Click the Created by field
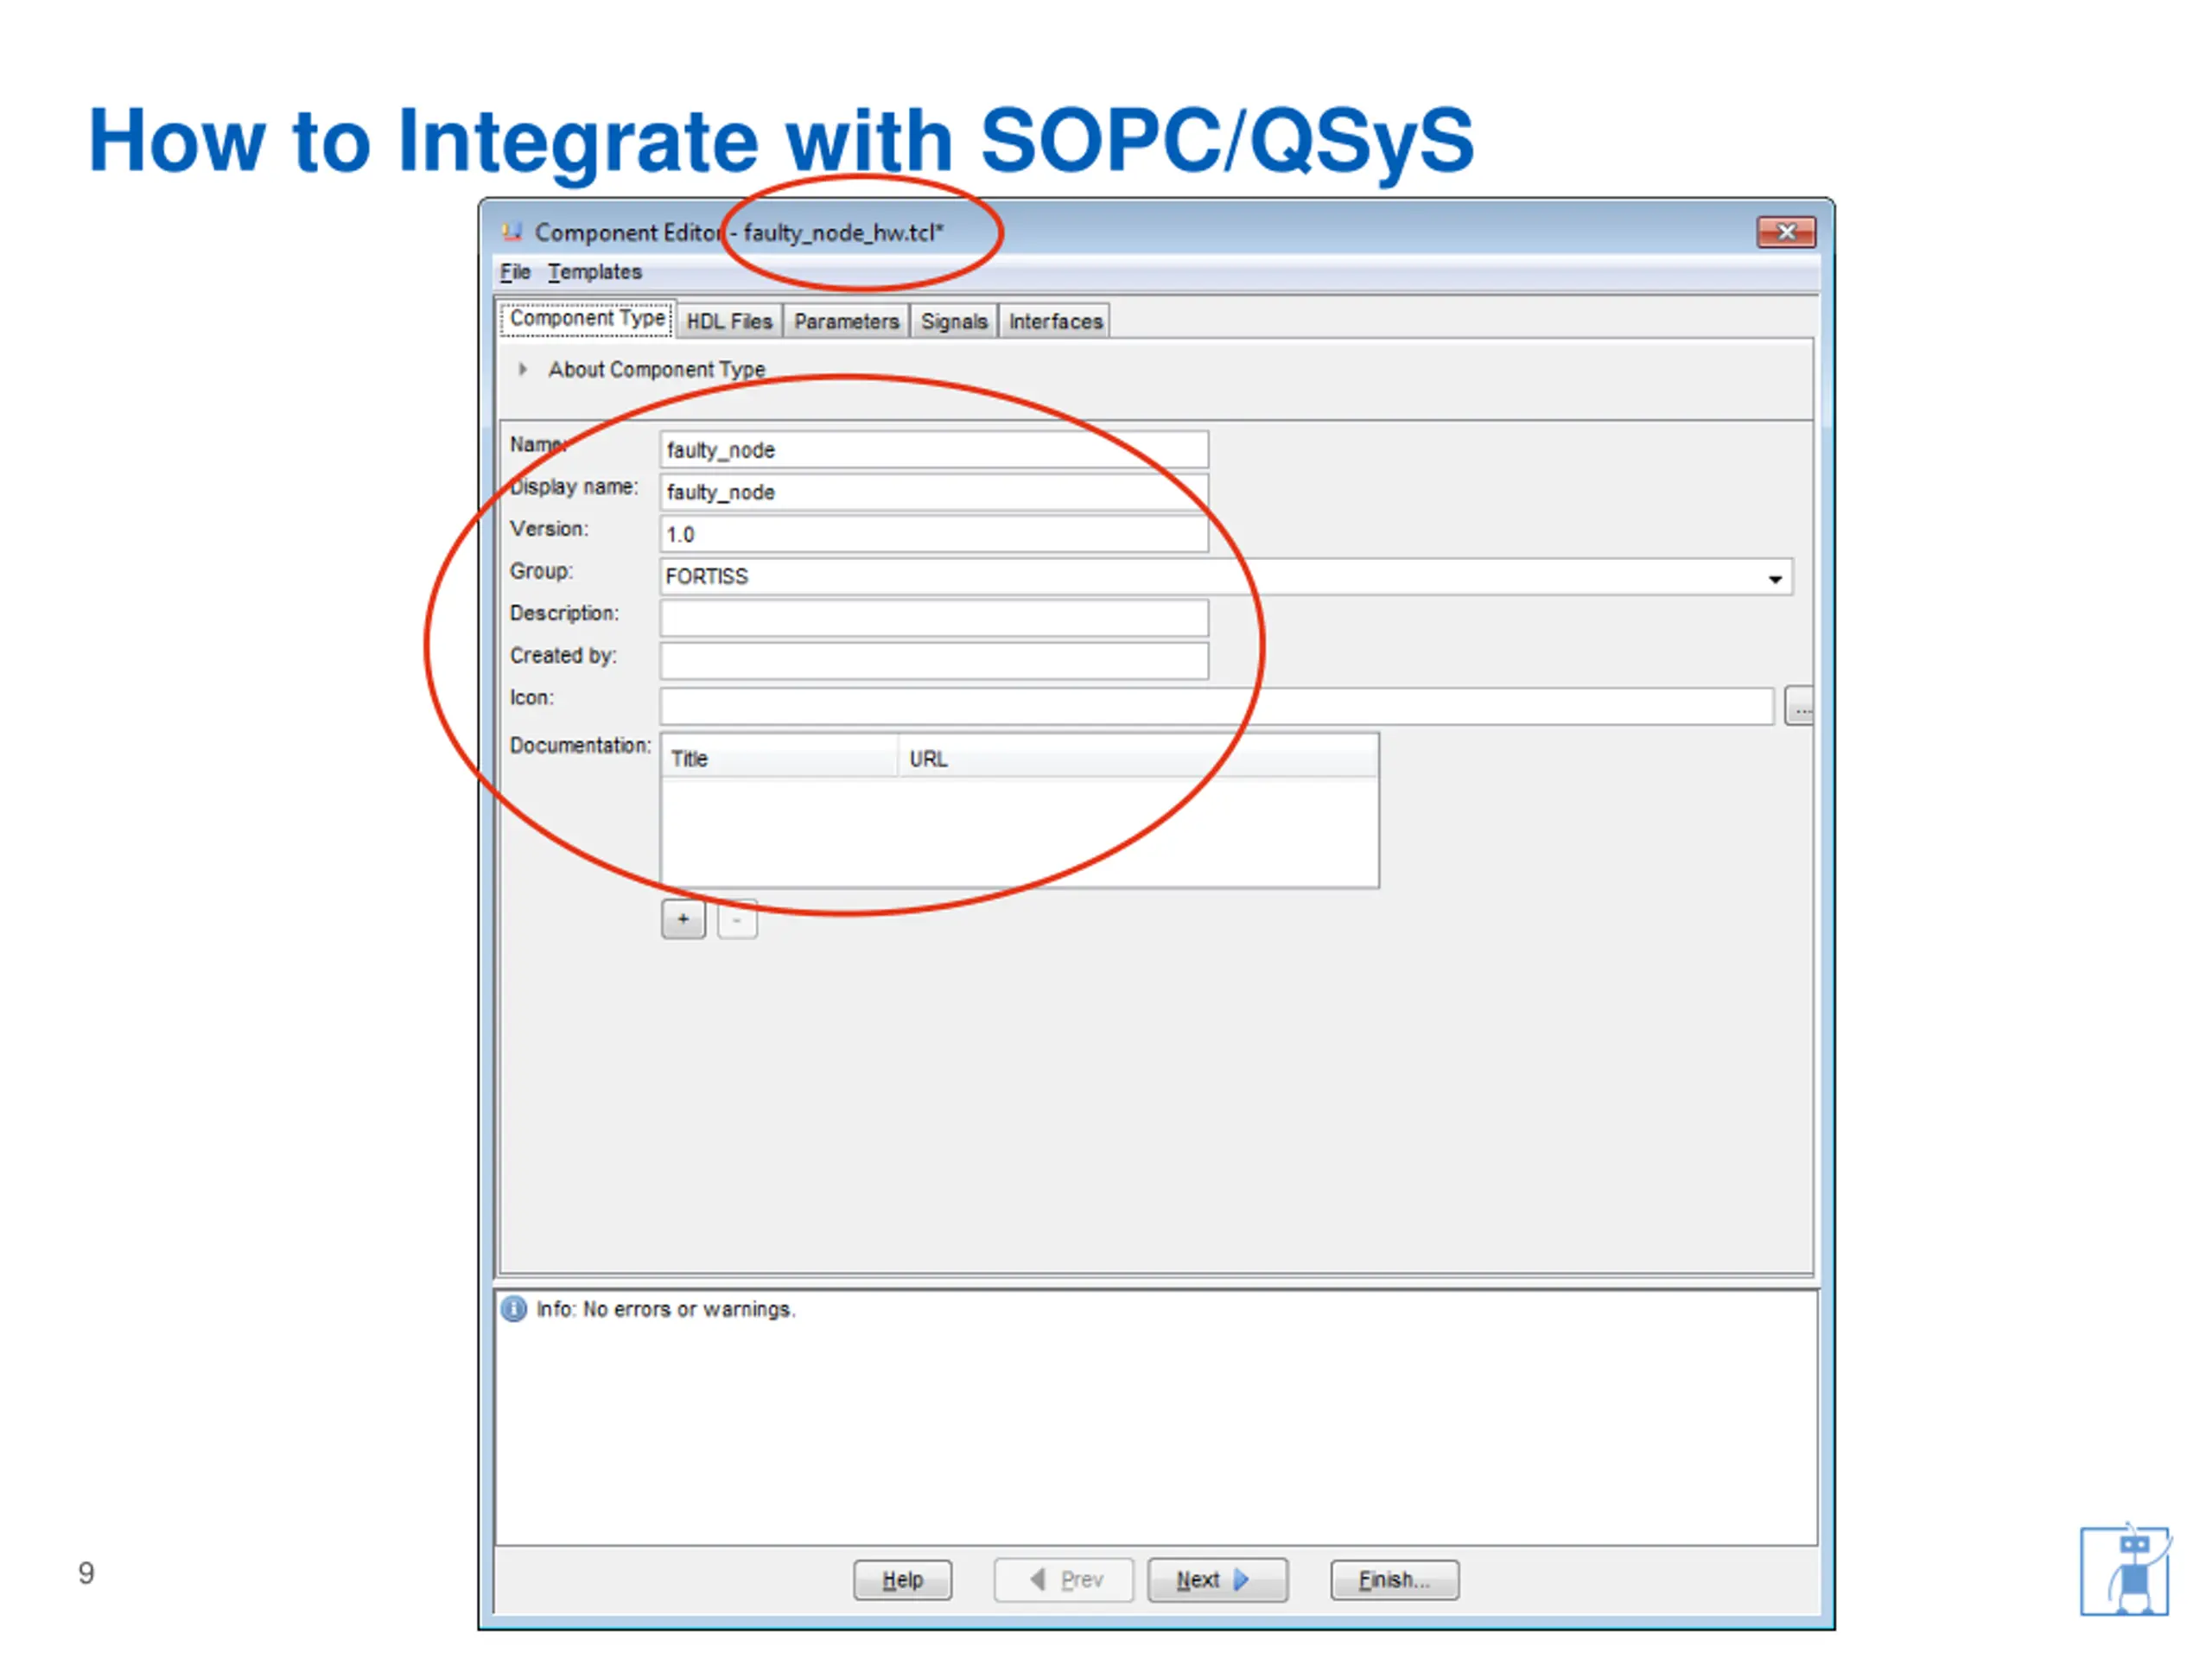 [934, 660]
